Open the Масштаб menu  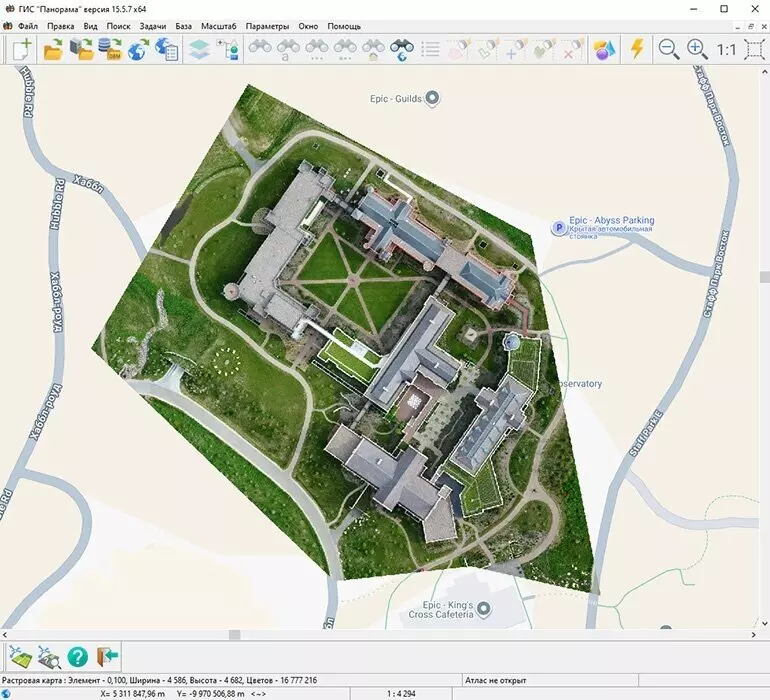coord(219,26)
